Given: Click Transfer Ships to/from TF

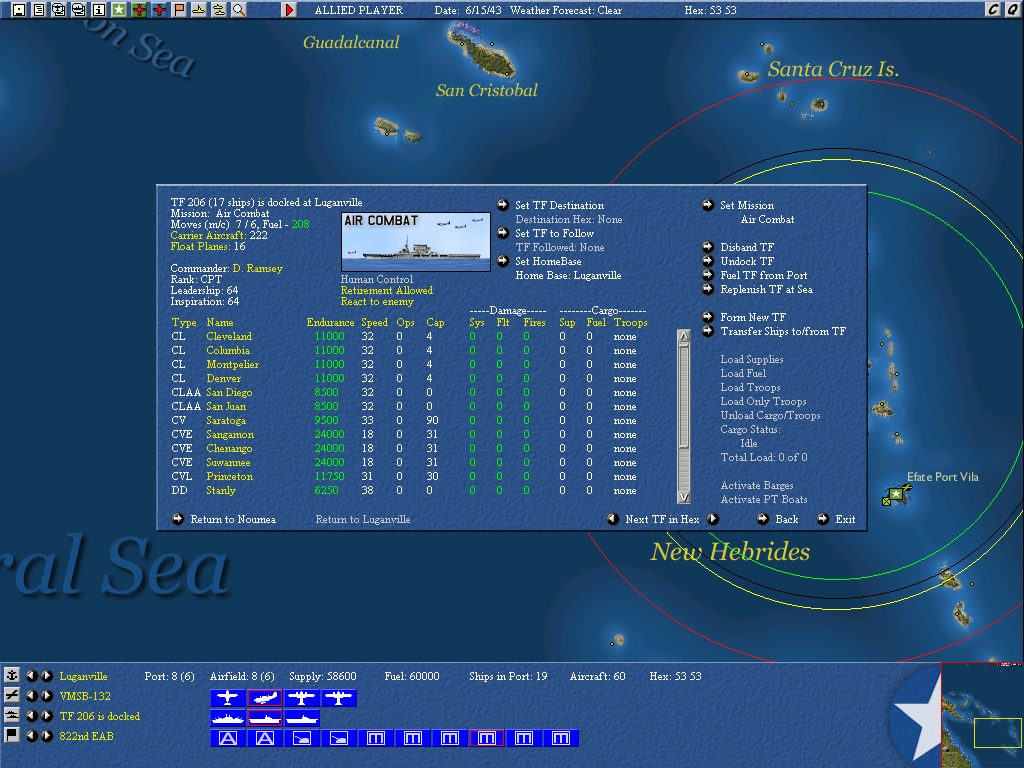Looking at the screenshot, I should (783, 331).
